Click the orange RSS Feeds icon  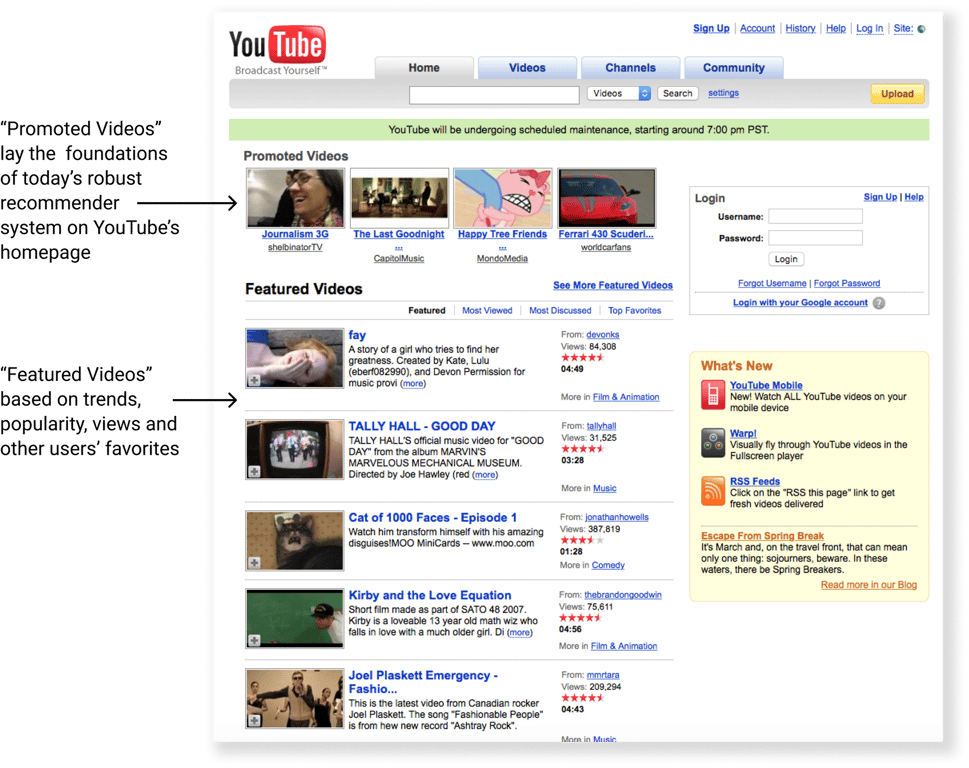click(713, 491)
